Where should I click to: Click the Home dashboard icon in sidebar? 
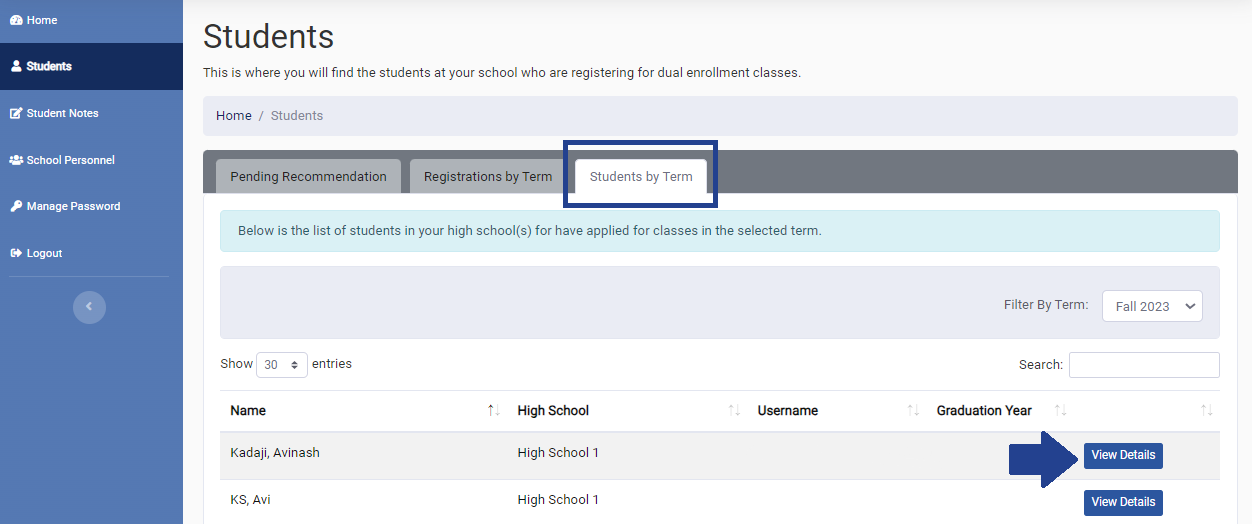point(16,20)
